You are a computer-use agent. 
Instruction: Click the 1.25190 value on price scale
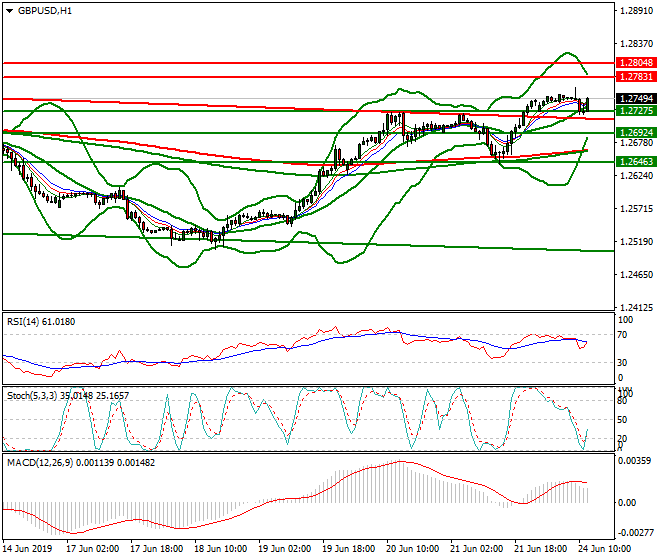(x=635, y=241)
